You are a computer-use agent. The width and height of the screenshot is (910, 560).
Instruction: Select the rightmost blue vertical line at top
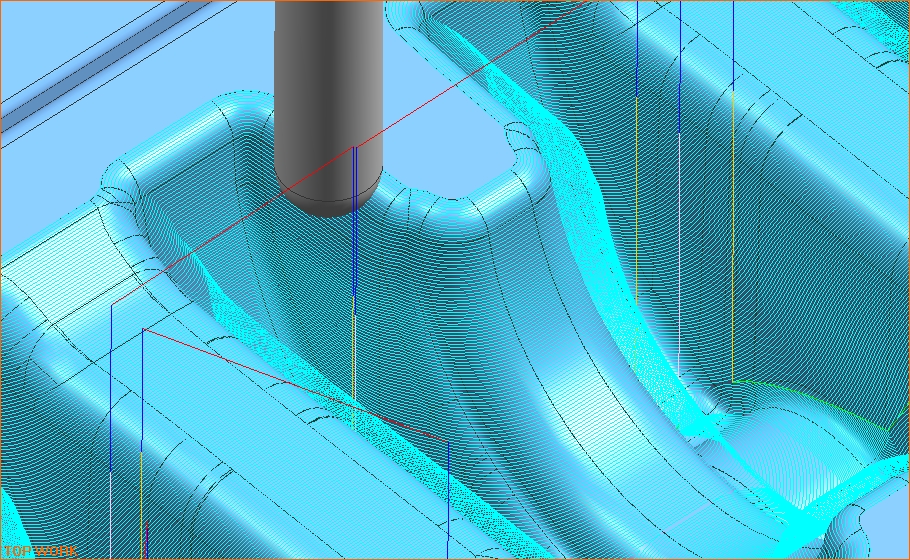pos(732,40)
